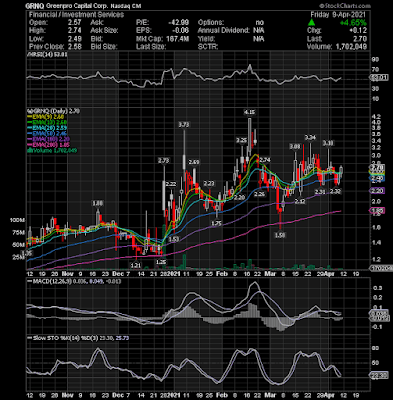Viewport: 393px width, 400px height.
Task: Click the 3.08 price annotation
Action: tap(295, 146)
